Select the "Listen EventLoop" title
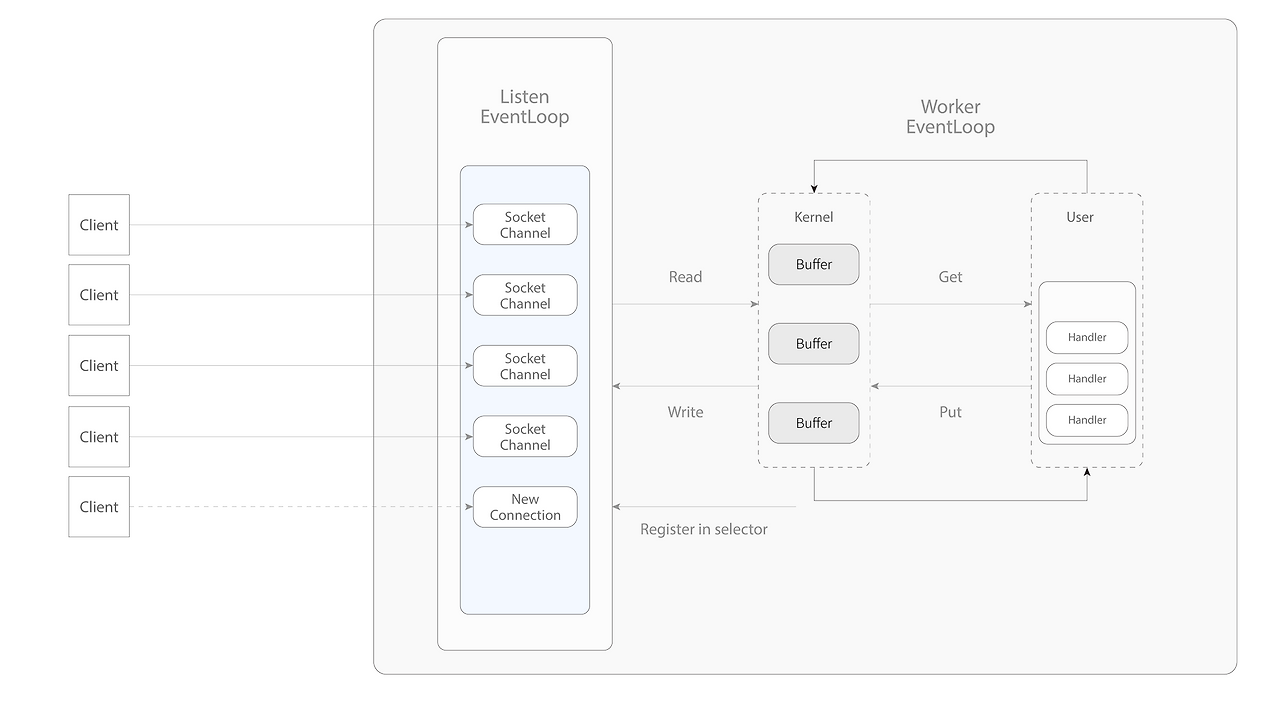The height and width of the screenshot is (720, 1280). pos(525,107)
